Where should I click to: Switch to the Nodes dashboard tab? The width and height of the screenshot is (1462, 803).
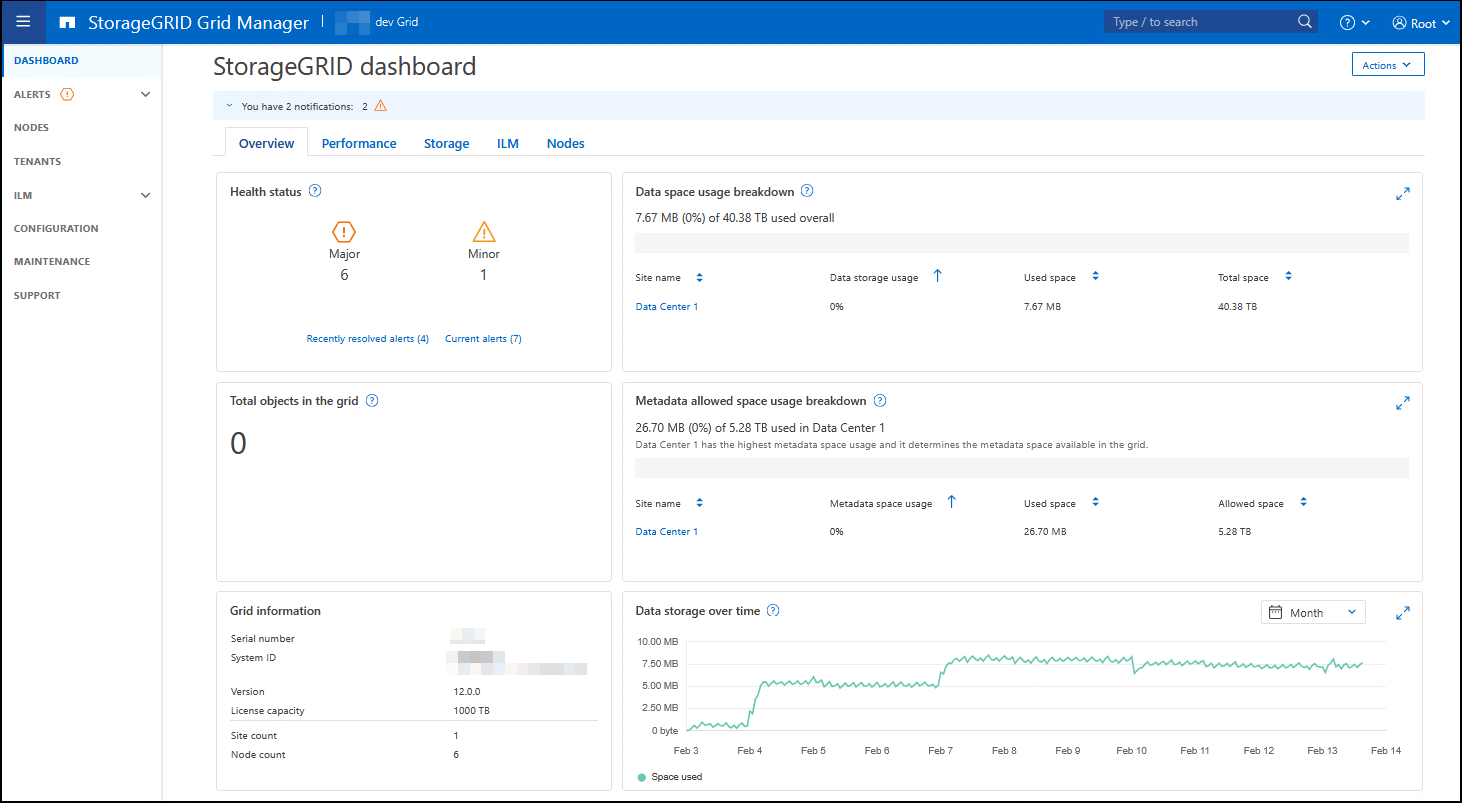coord(565,143)
